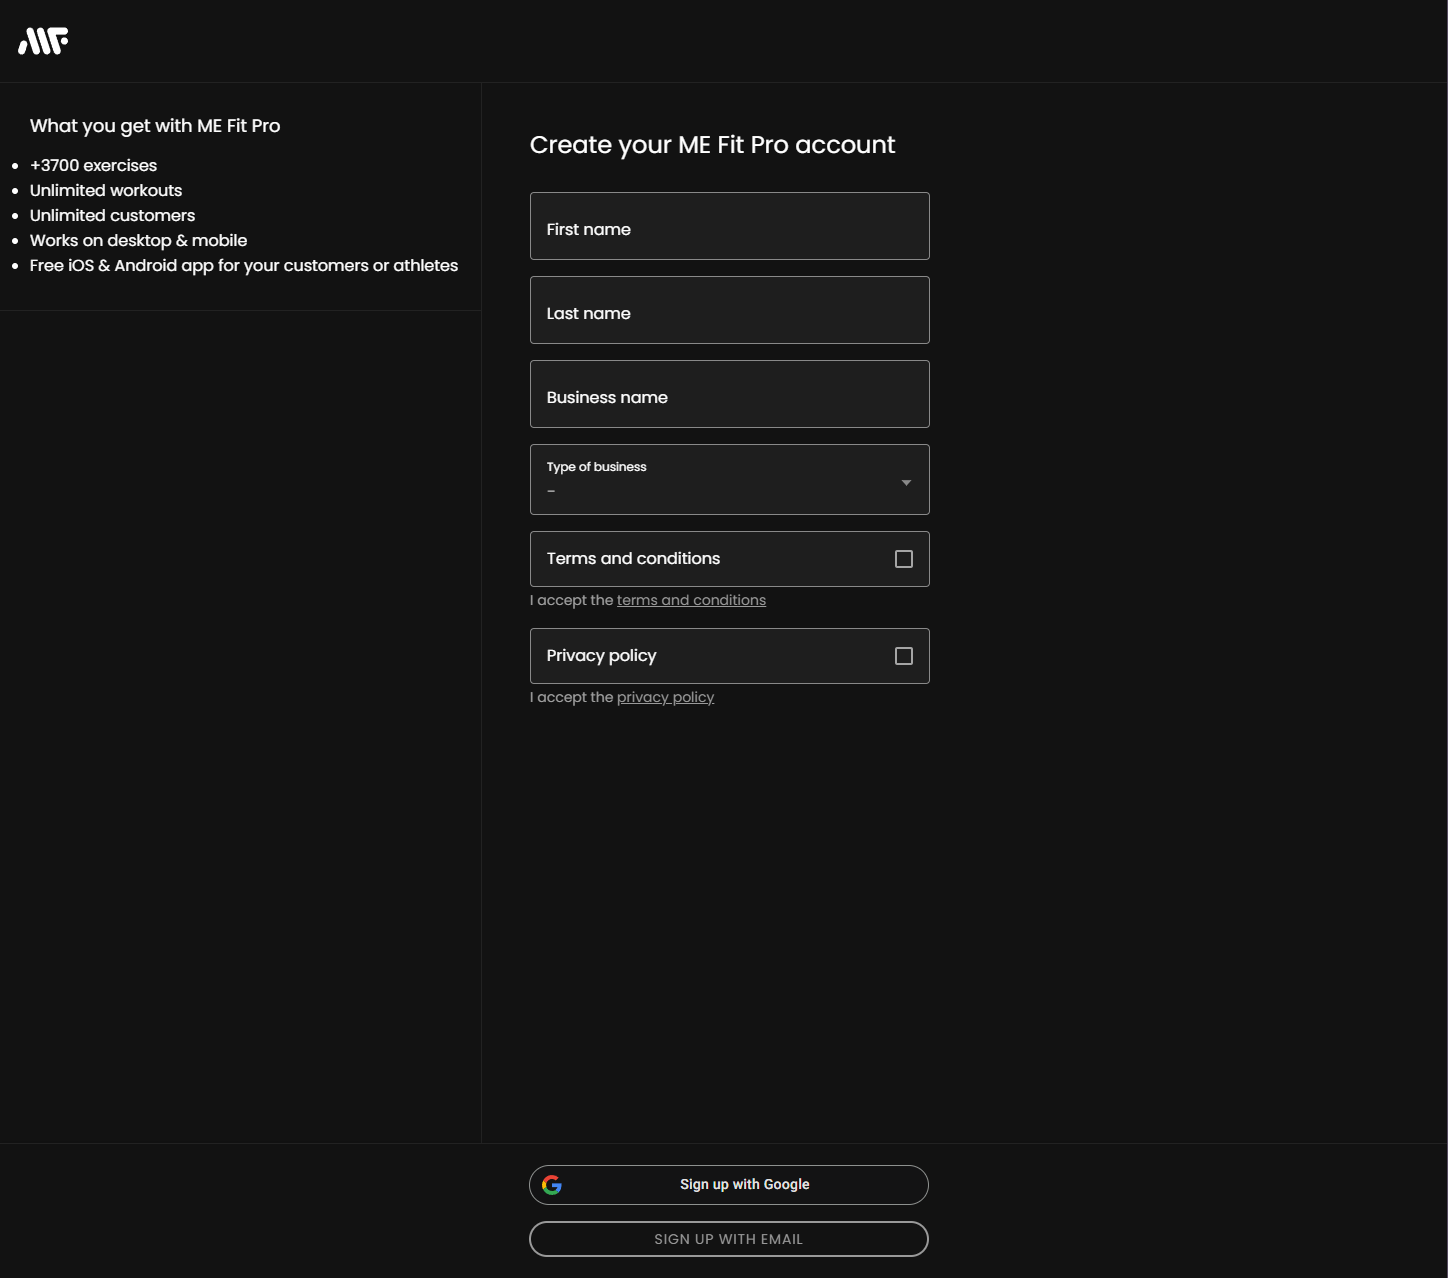
Task: Click the What you get with ME Fit Pro heading
Action: tap(155, 125)
